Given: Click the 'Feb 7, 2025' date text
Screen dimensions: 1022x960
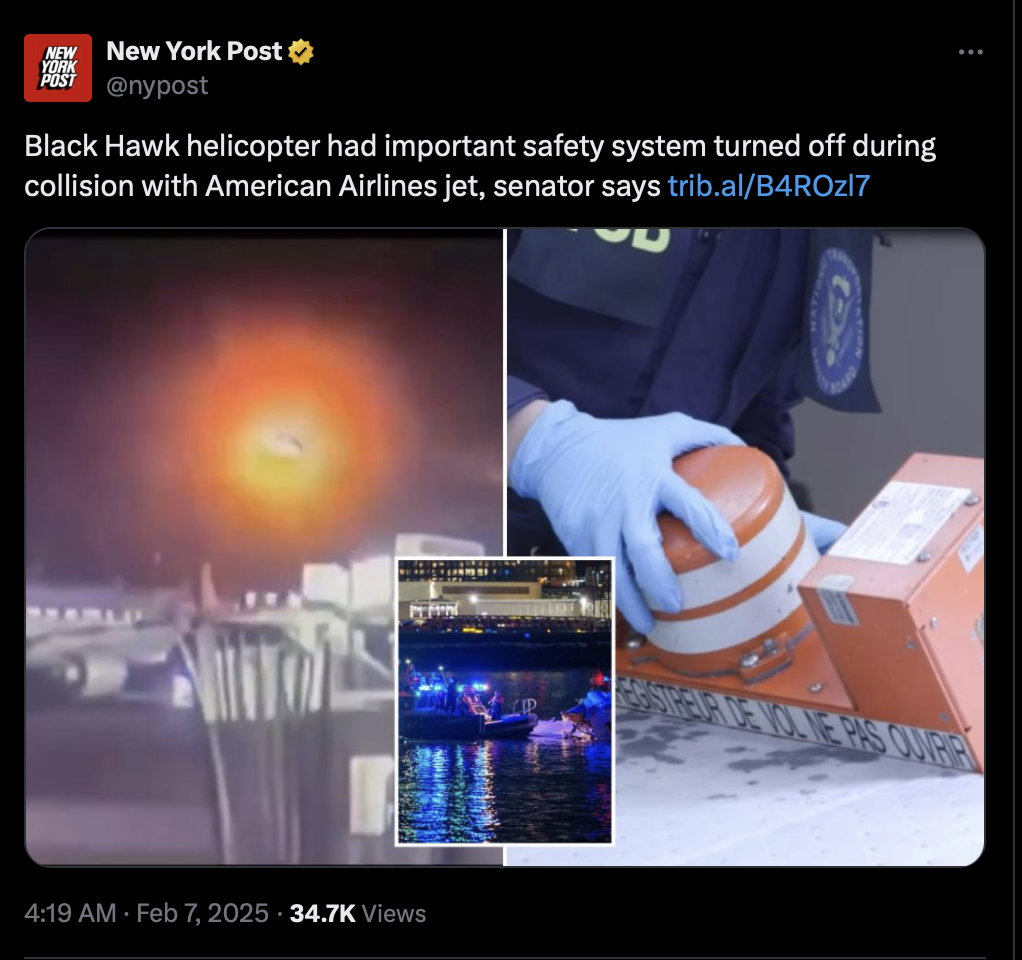Looking at the screenshot, I should pyautogui.click(x=203, y=913).
